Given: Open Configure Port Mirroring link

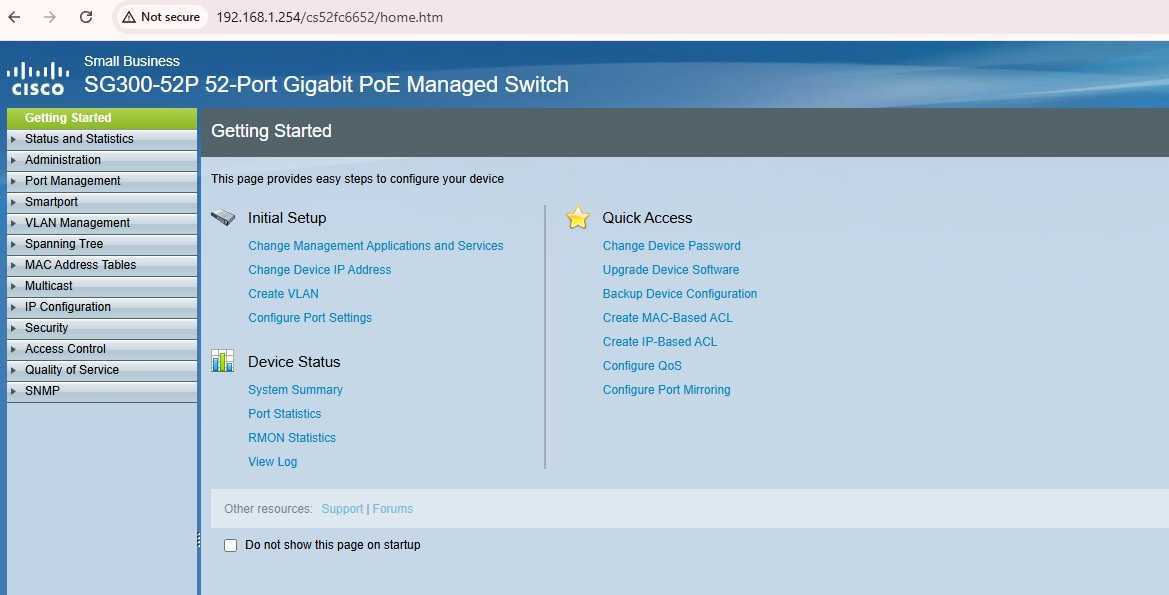Looking at the screenshot, I should coord(667,389).
